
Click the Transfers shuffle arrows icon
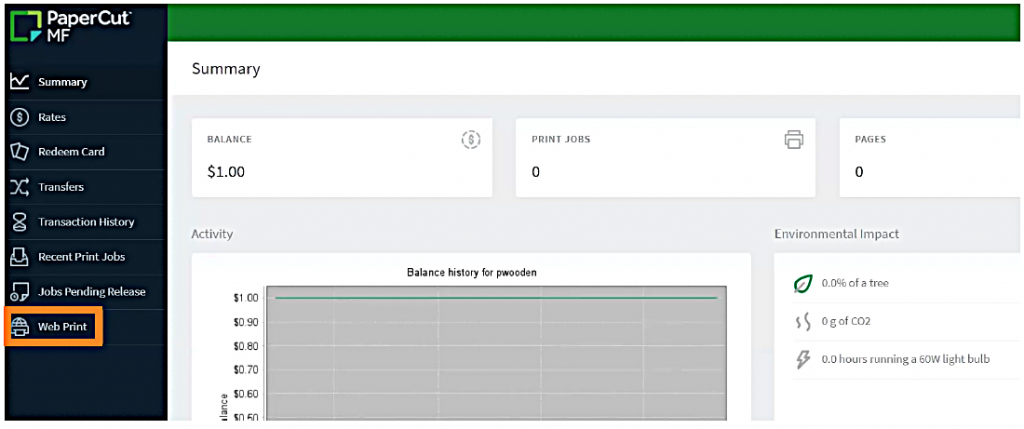coord(19,187)
